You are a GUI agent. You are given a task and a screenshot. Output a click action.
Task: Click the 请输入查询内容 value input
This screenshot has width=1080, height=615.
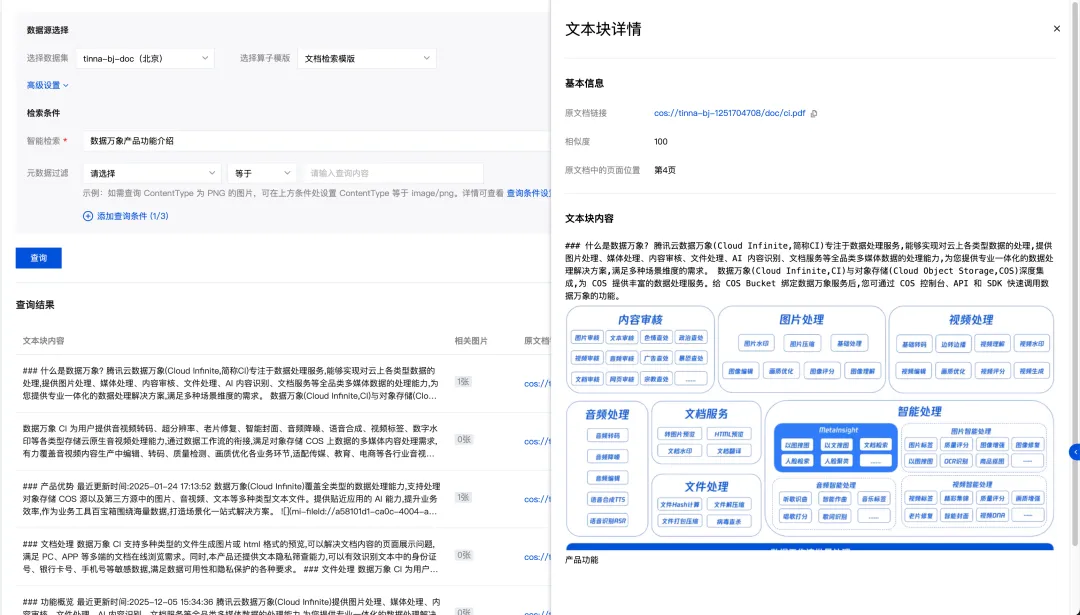pos(392,172)
